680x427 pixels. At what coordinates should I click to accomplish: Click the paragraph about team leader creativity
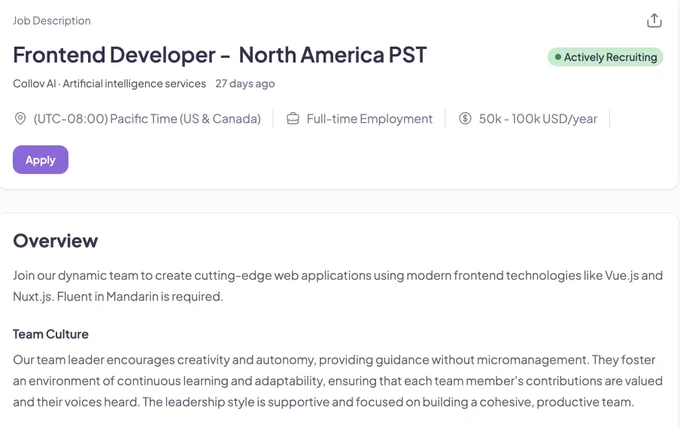click(x=338, y=381)
